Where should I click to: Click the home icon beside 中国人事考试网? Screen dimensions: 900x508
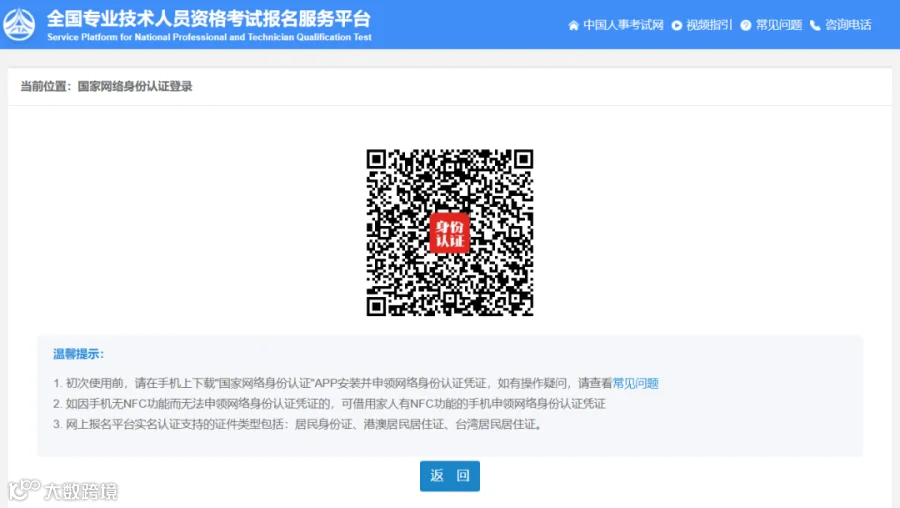[573, 25]
